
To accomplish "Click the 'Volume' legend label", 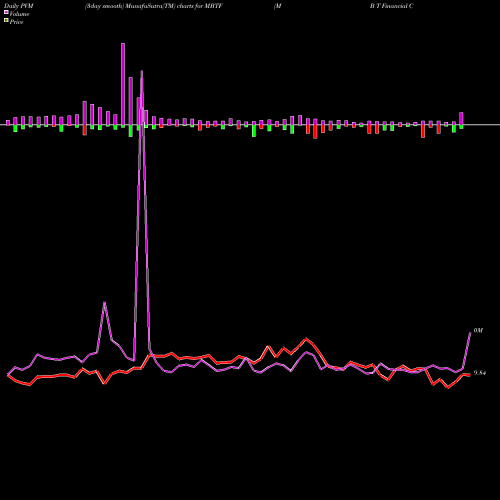I will pyautogui.click(x=19, y=14).
